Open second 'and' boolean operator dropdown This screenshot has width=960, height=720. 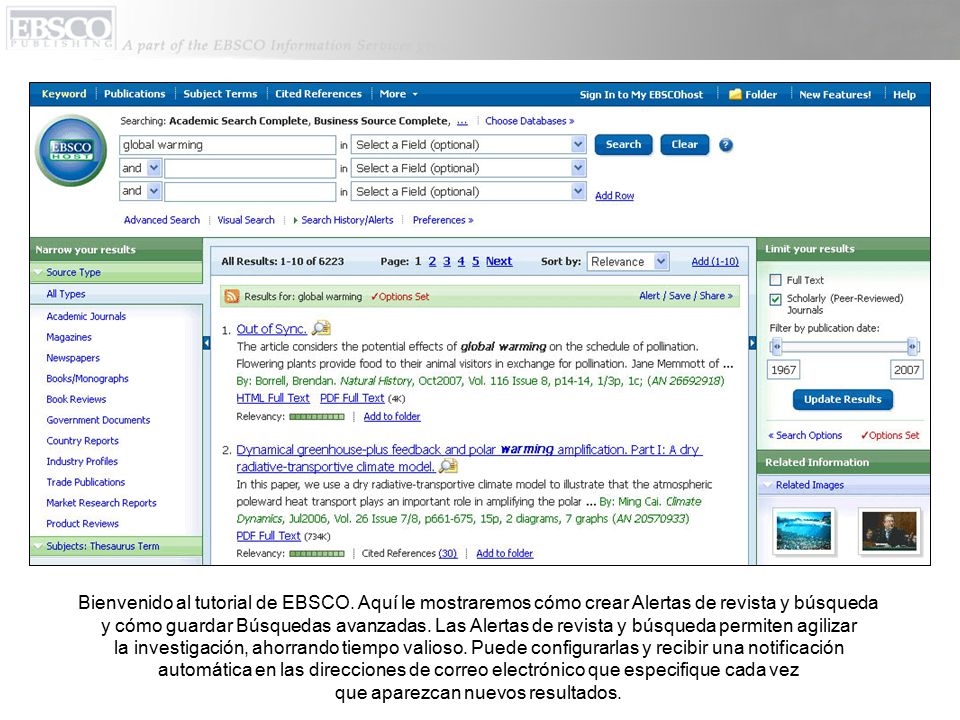(x=140, y=191)
